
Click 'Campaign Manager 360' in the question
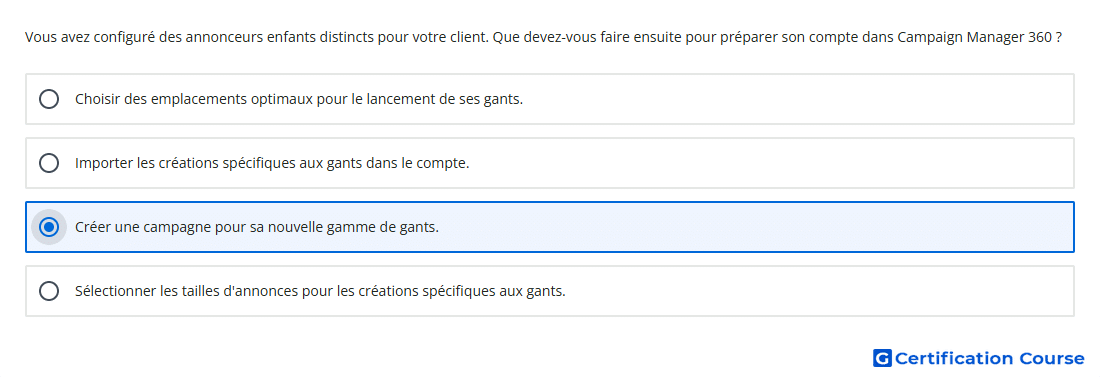(974, 37)
